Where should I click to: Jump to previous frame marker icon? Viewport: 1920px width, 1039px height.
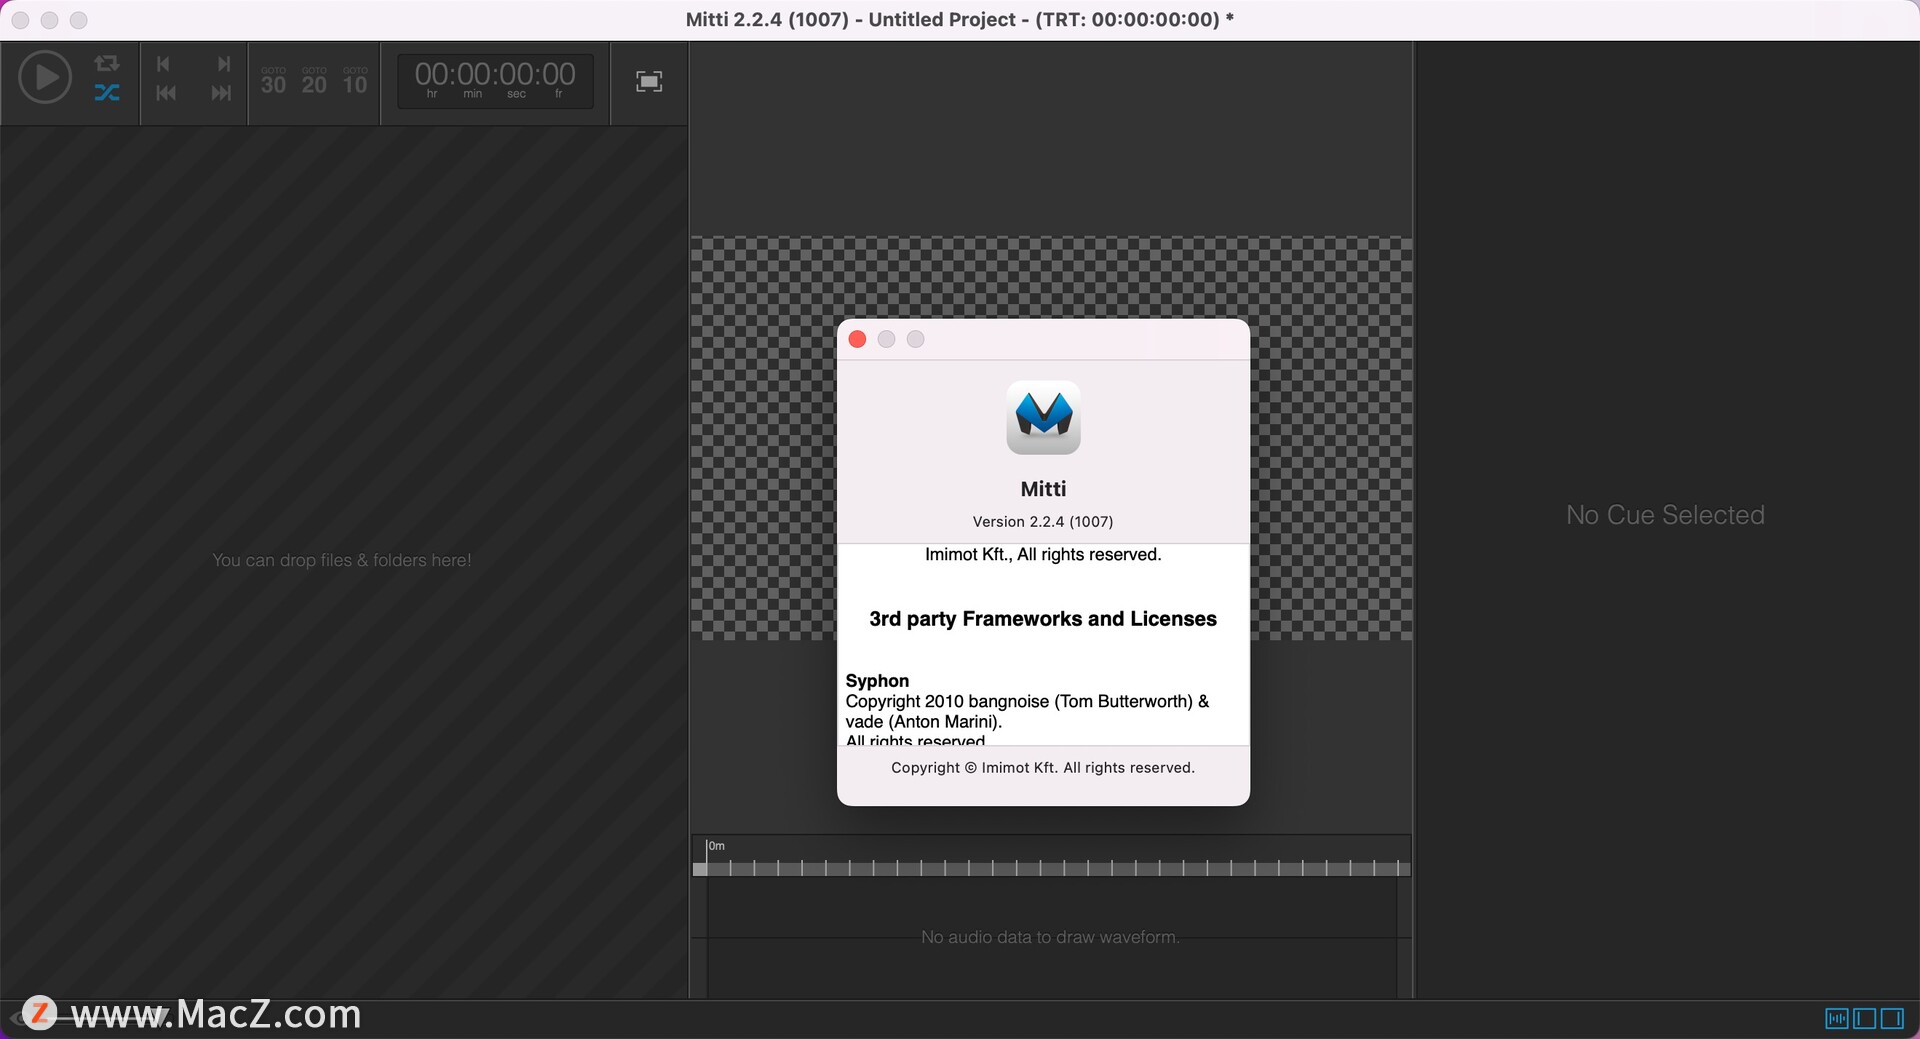[164, 64]
